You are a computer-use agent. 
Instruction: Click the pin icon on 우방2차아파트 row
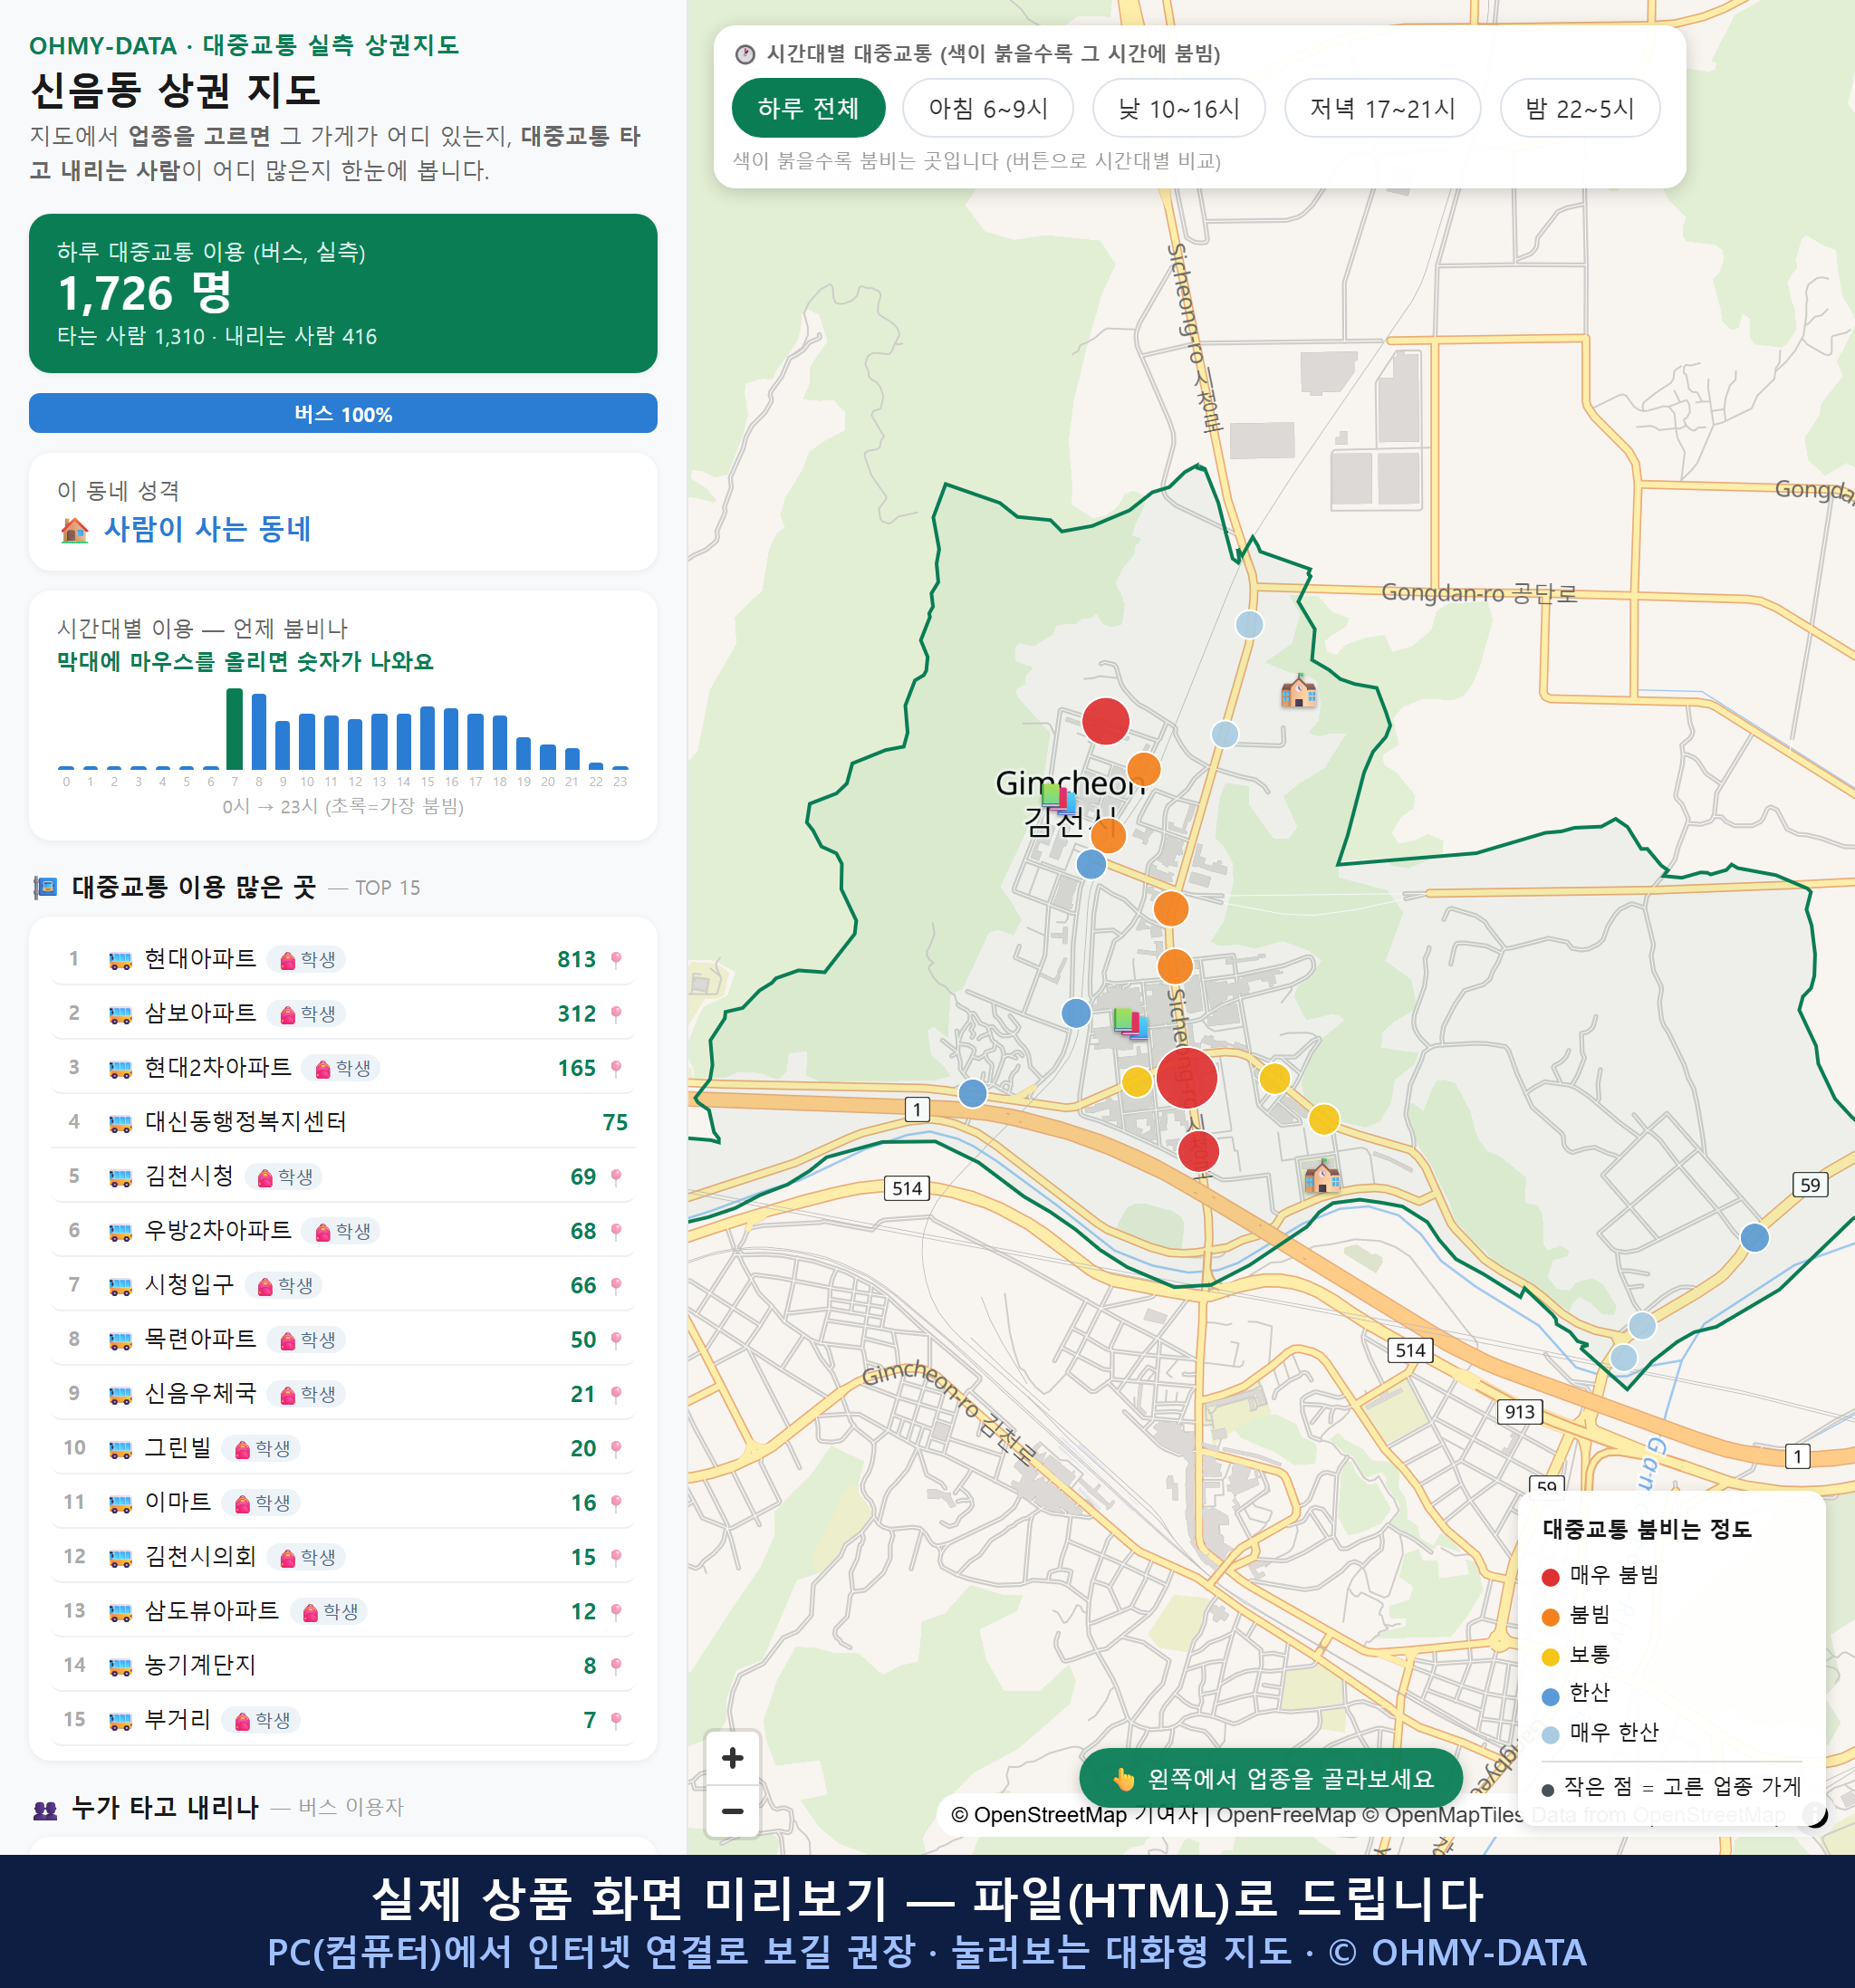click(616, 1231)
